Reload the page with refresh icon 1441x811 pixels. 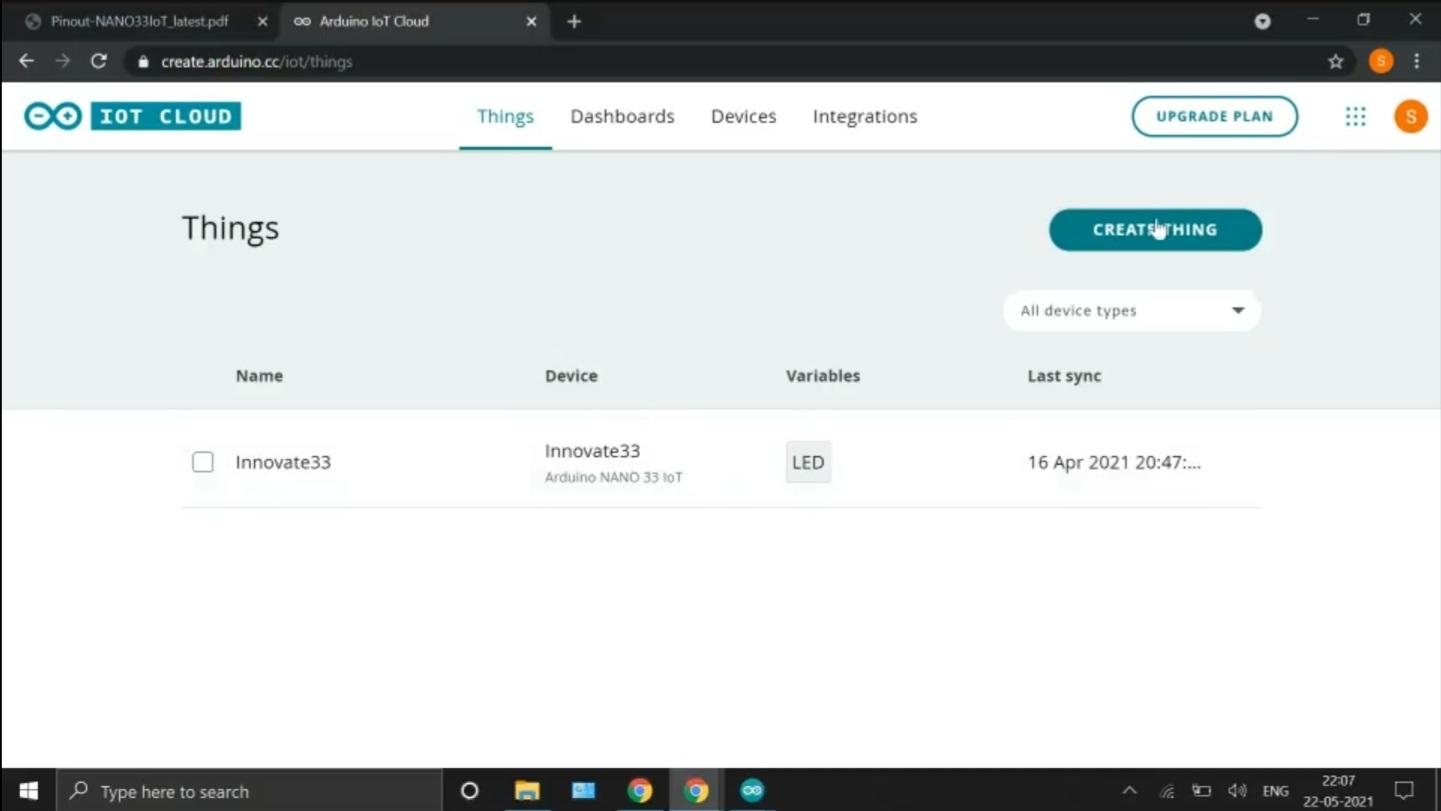pyautogui.click(x=98, y=61)
